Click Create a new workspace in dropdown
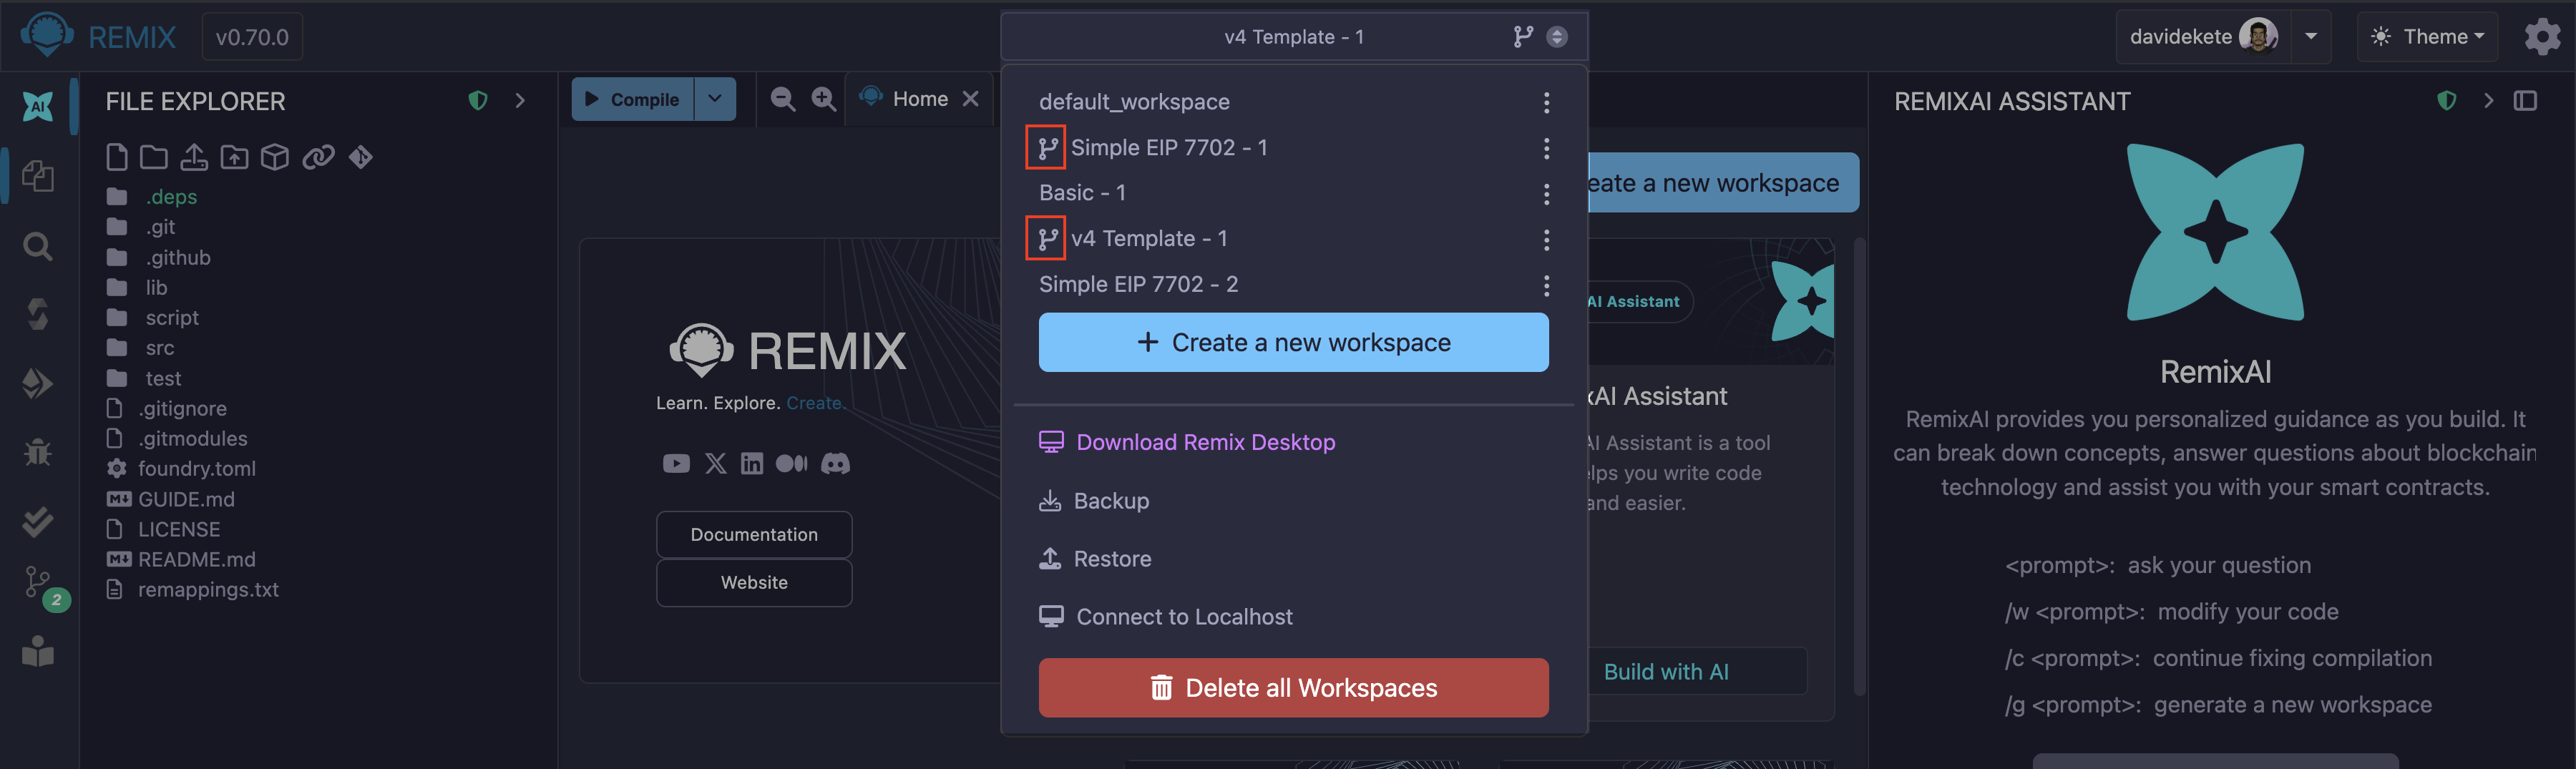Screen dimensions: 2576x769 pos(1293,342)
